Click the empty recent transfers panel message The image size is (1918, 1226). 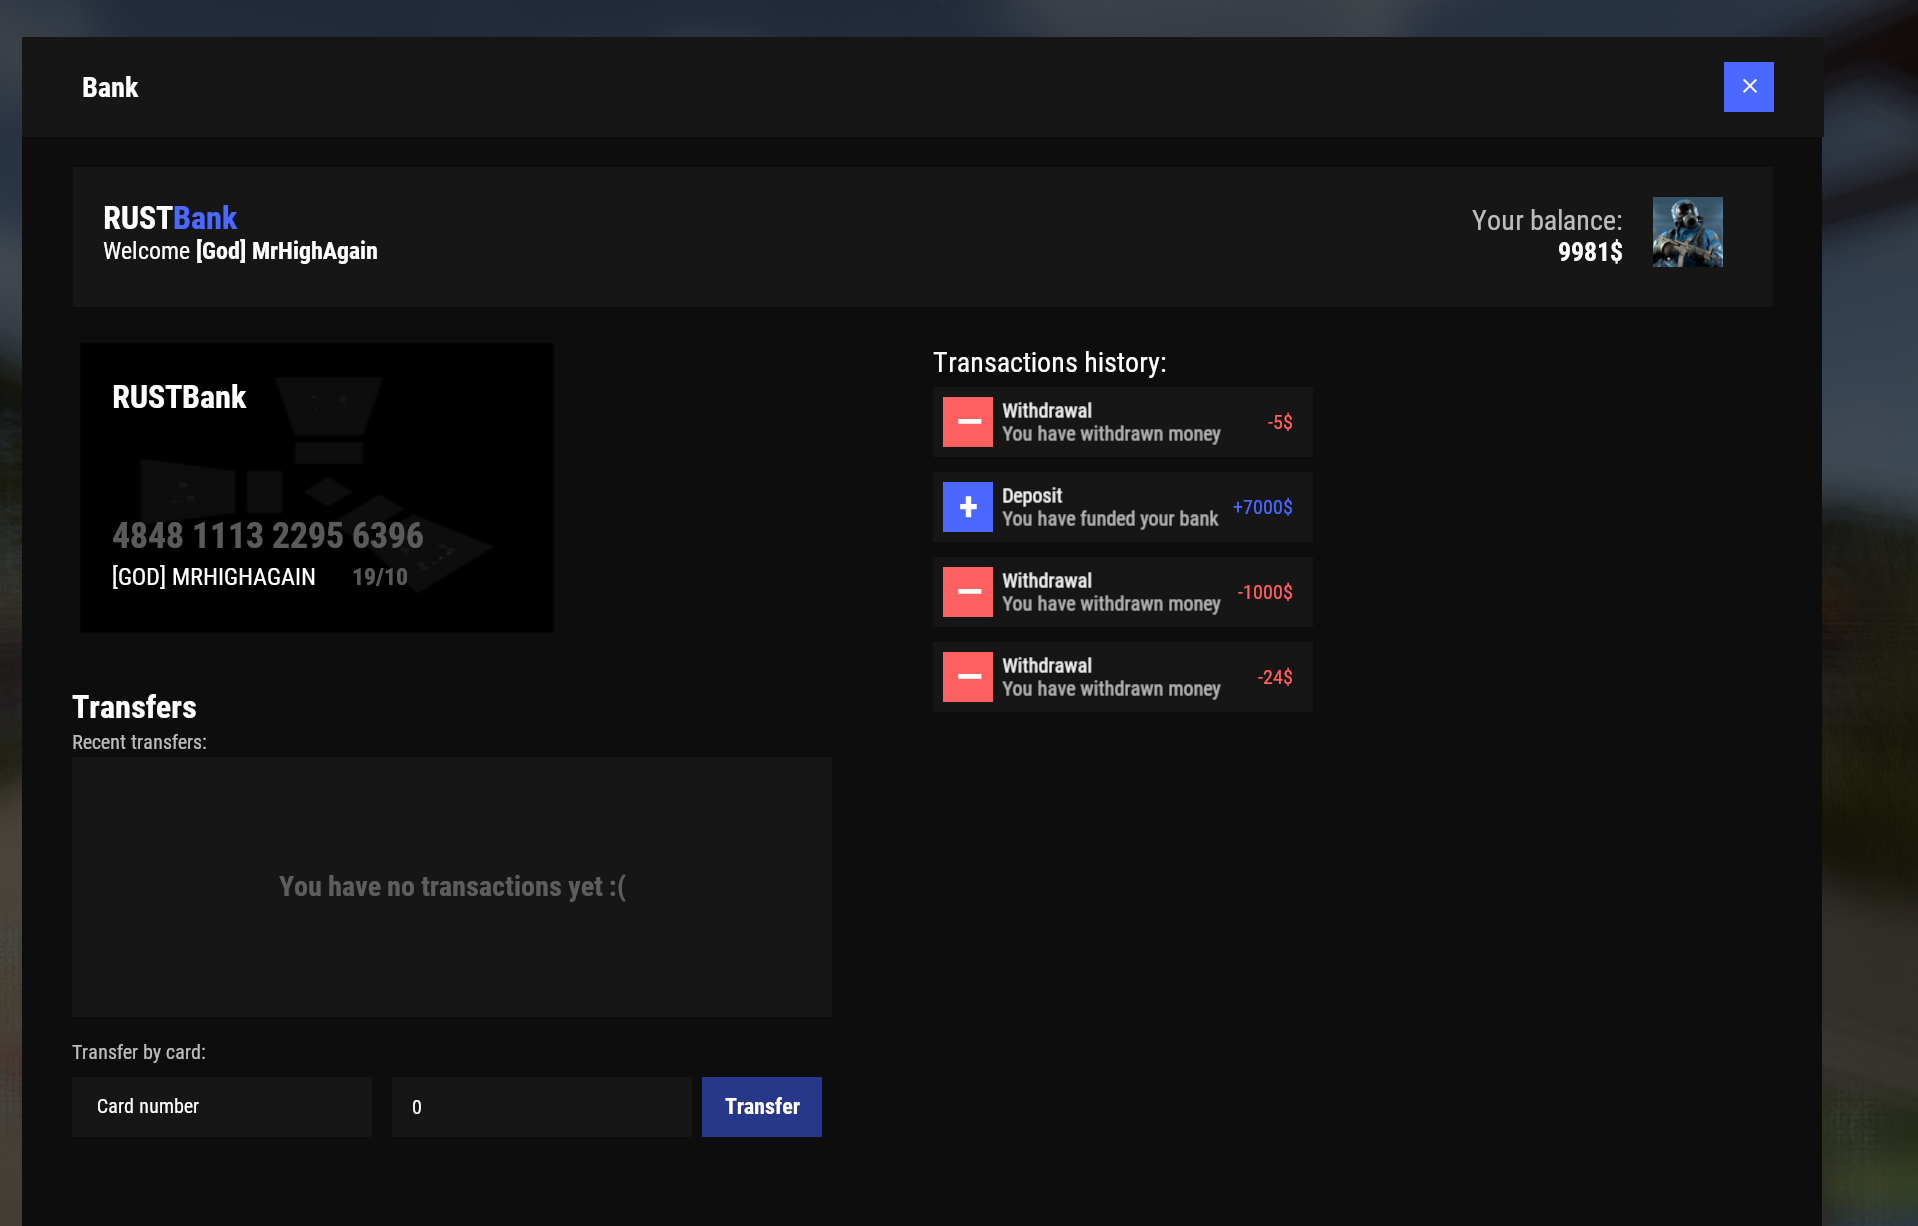pyautogui.click(x=452, y=887)
